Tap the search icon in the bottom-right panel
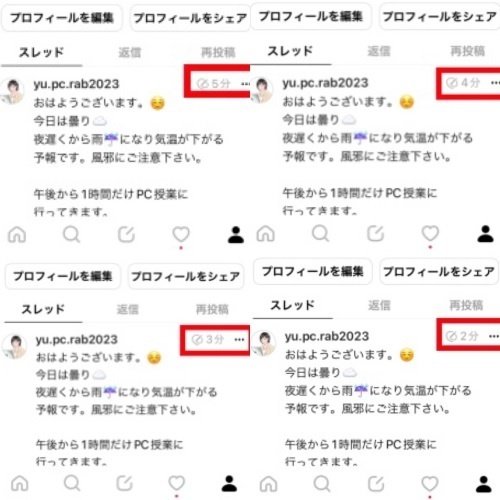 pos(322,484)
